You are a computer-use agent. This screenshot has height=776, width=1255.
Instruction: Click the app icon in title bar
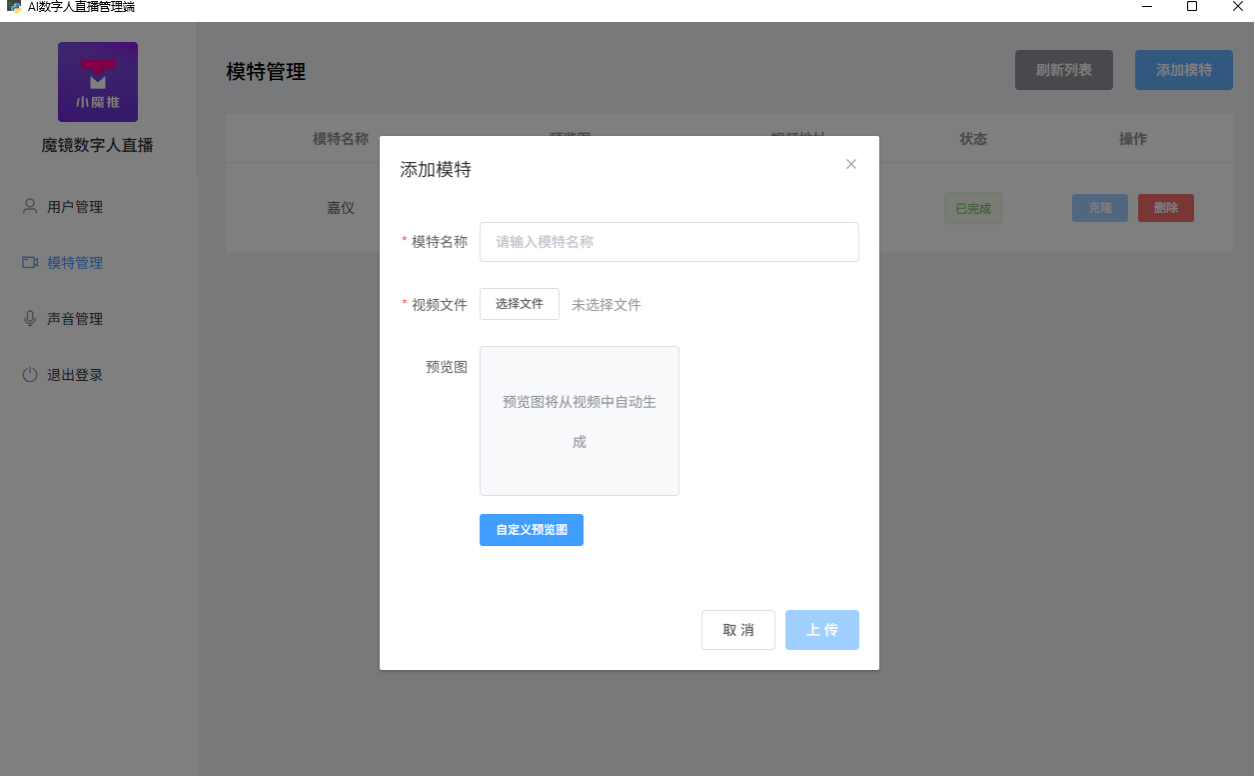pos(14,7)
